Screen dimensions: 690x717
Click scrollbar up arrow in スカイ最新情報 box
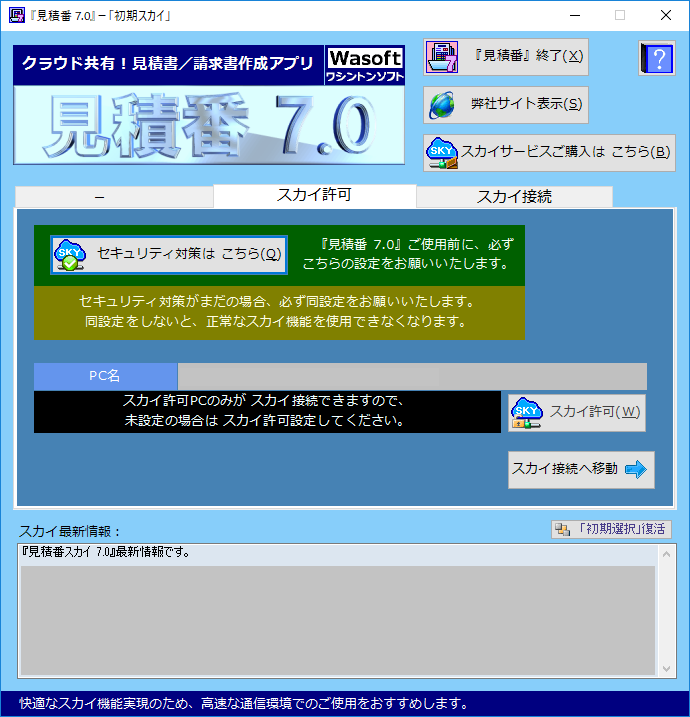666,555
